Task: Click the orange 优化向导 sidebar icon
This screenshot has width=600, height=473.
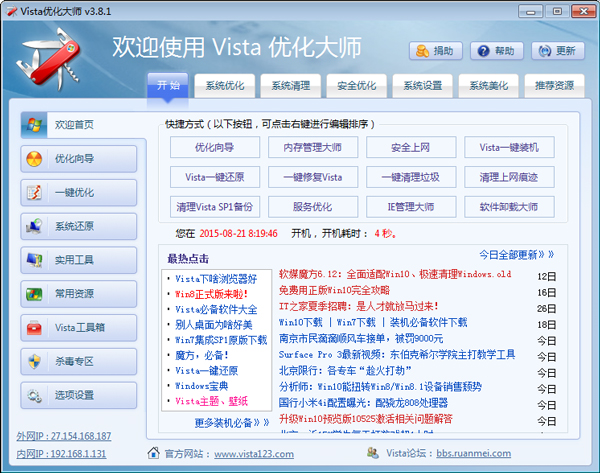Action: point(34,158)
